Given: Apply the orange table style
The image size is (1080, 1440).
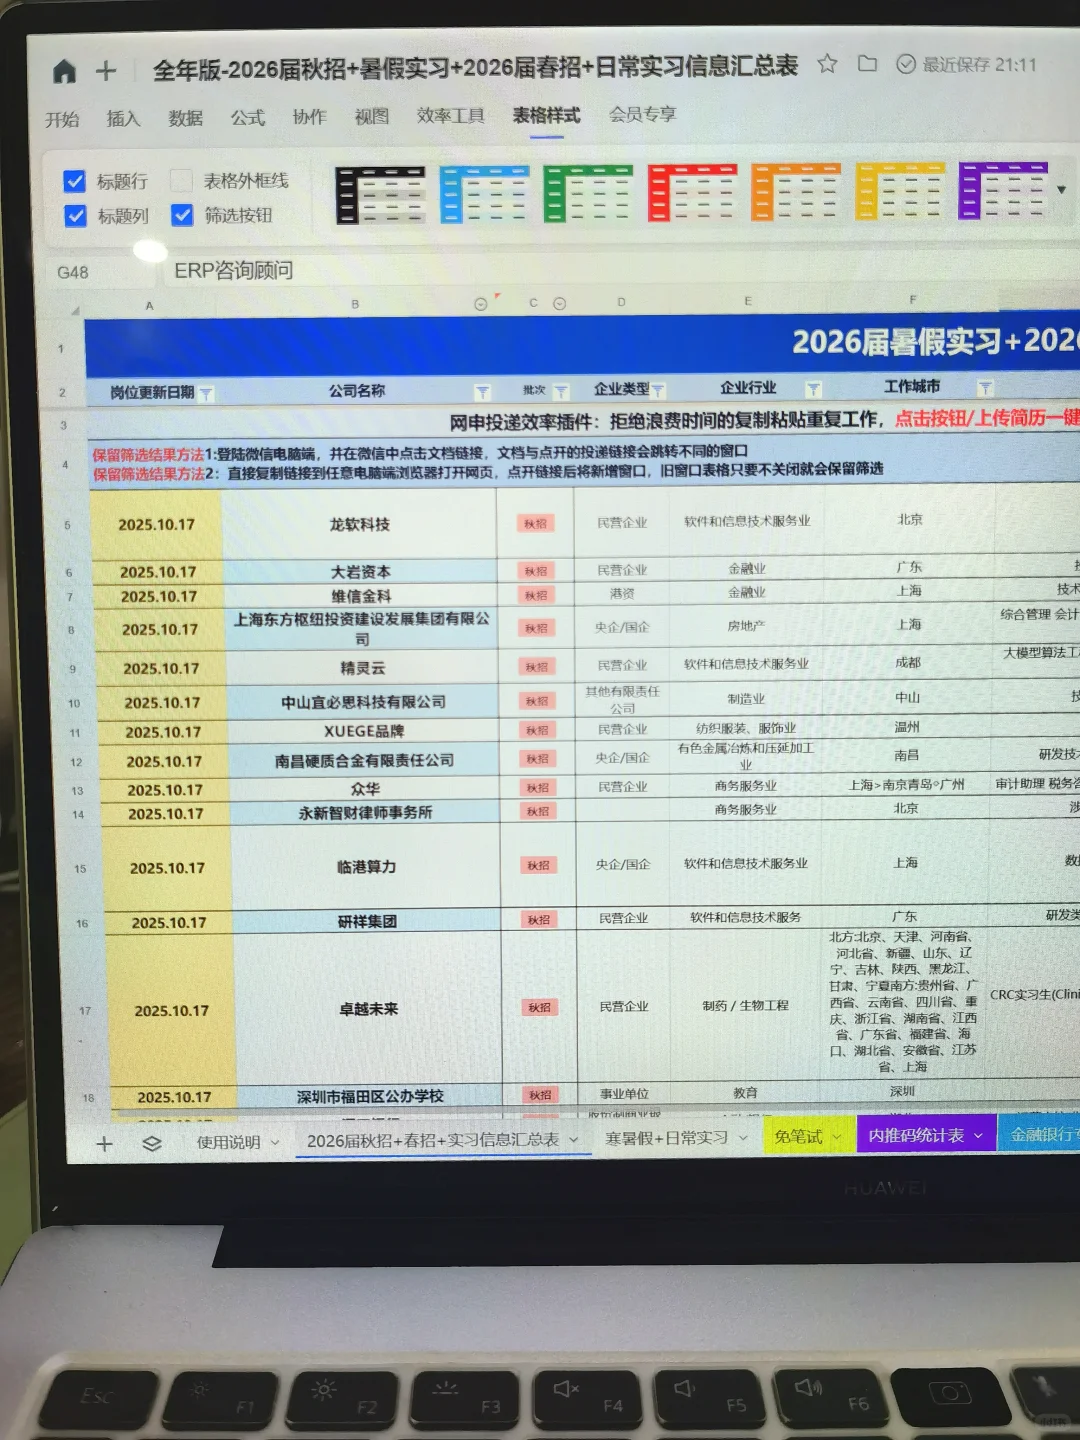Looking at the screenshot, I should pos(796,191).
